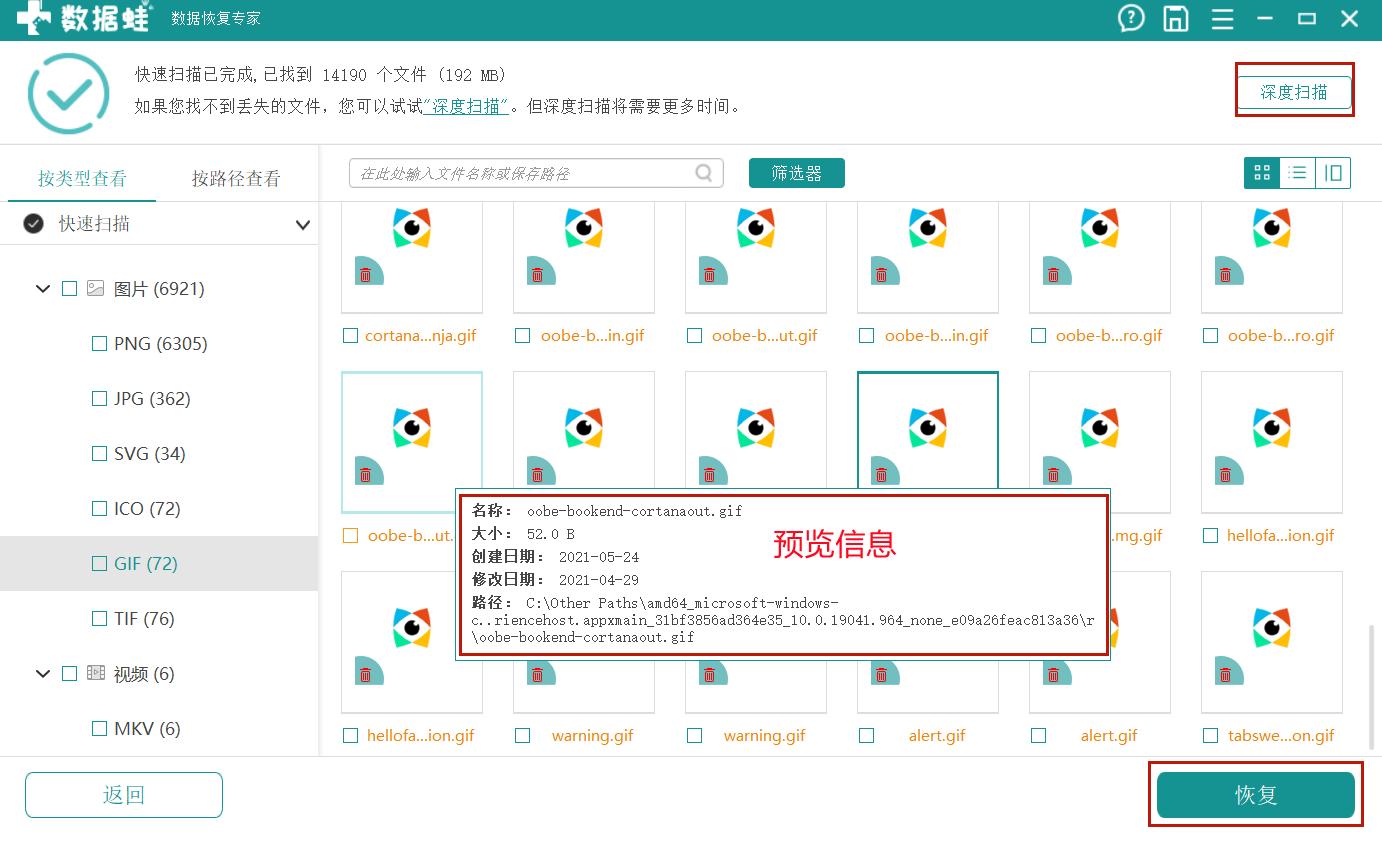Expand the 快速扫描 dropdown arrow
Viewport: 1382px width, 842px height.
coord(302,225)
